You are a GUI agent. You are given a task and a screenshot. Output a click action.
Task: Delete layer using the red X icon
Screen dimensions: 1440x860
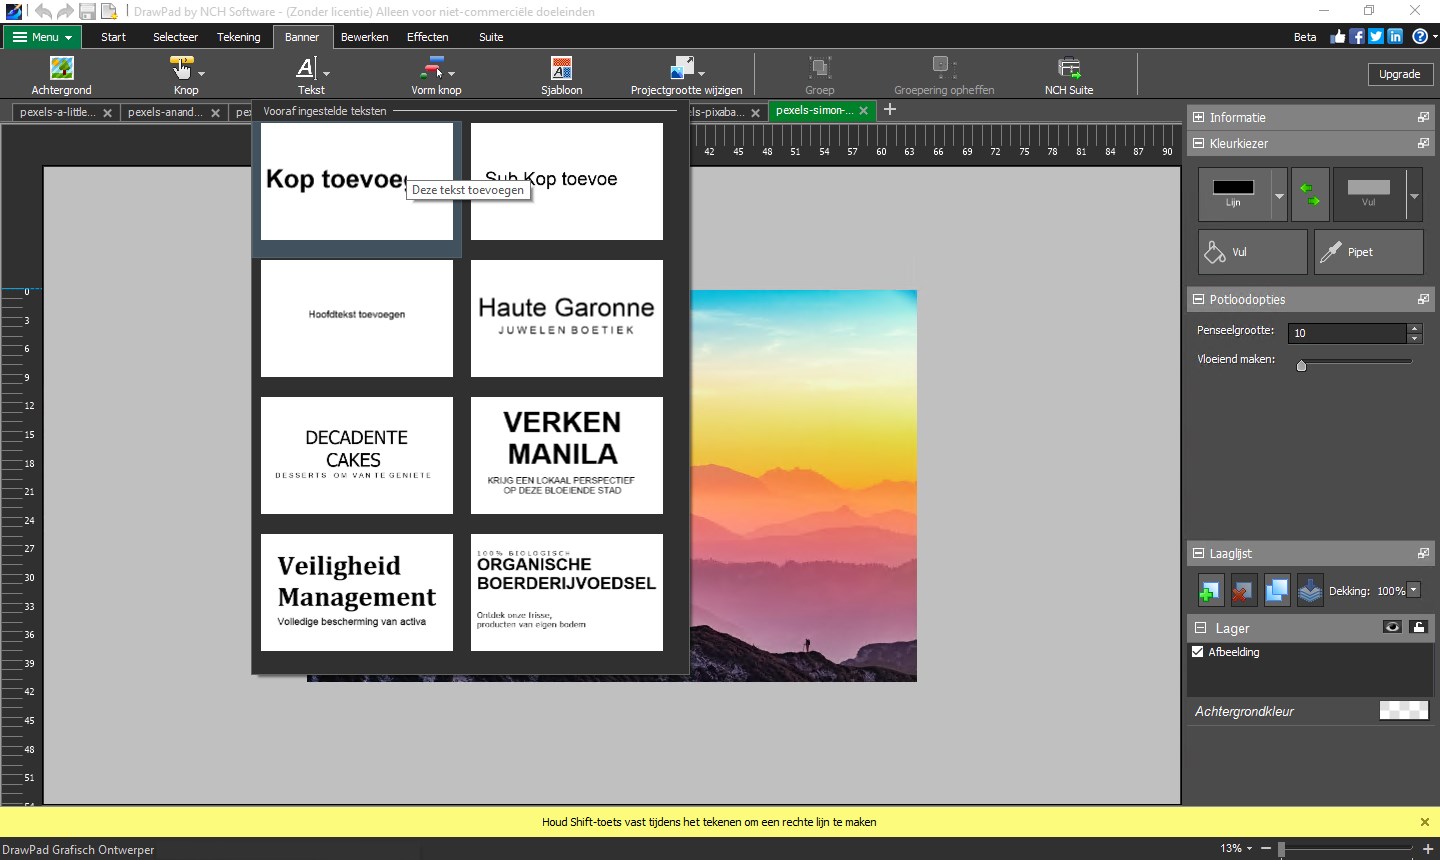point(1242,591)
